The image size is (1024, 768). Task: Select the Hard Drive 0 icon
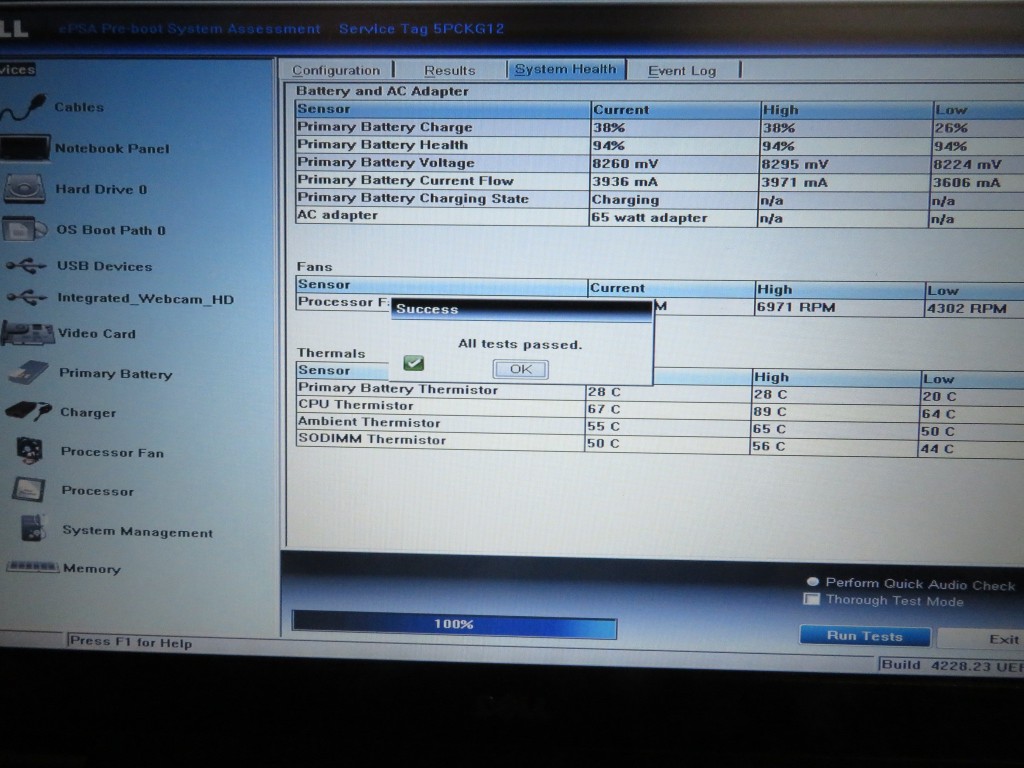pos(25,189)
